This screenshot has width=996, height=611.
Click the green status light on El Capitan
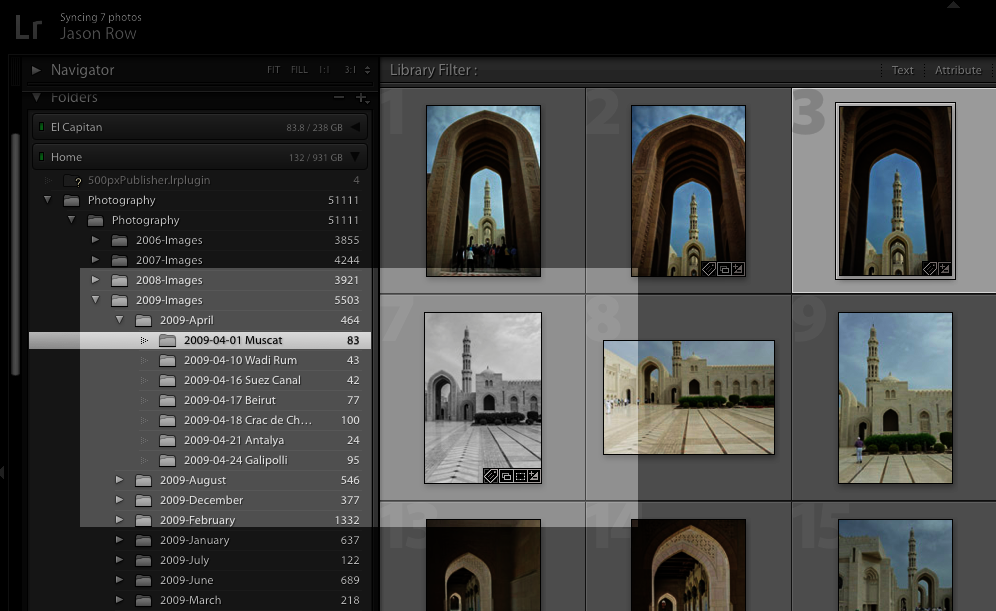[x=41, y=126]
